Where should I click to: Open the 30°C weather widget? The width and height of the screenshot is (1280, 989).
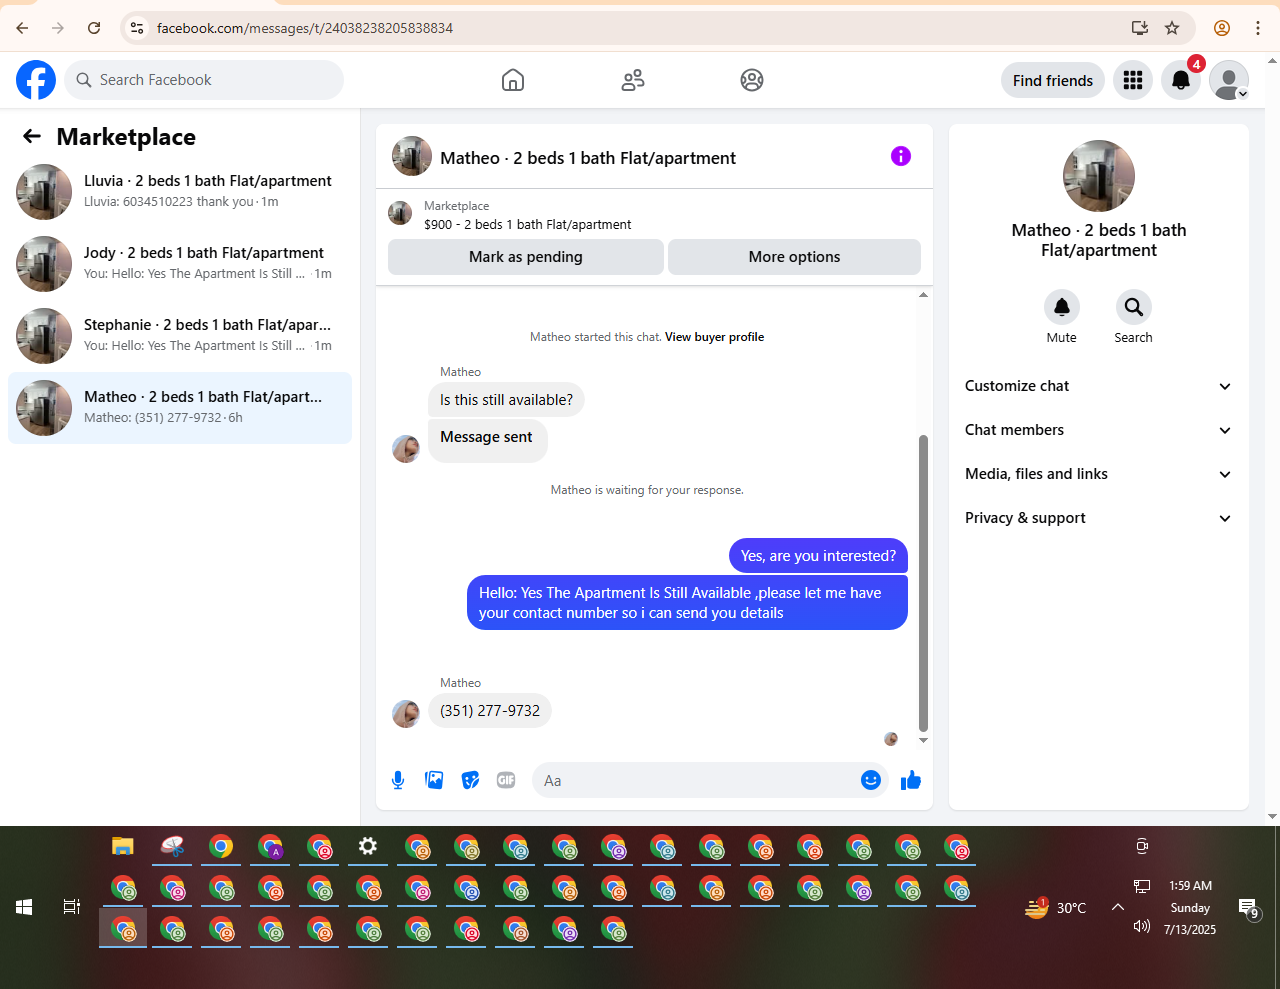[1056, 907]
